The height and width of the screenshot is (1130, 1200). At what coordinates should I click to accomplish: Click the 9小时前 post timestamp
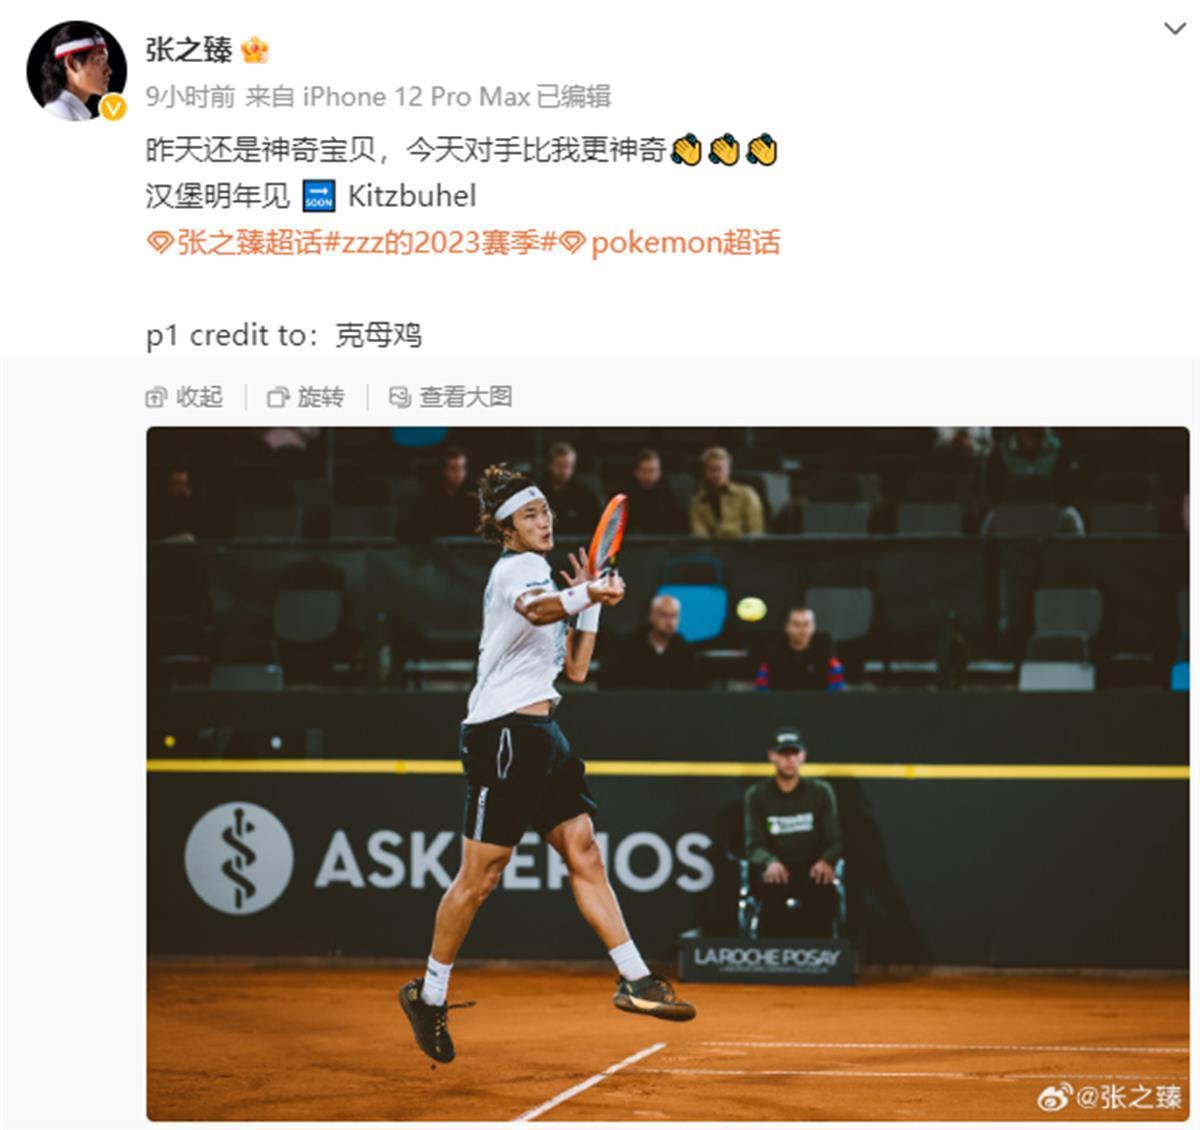191,96
